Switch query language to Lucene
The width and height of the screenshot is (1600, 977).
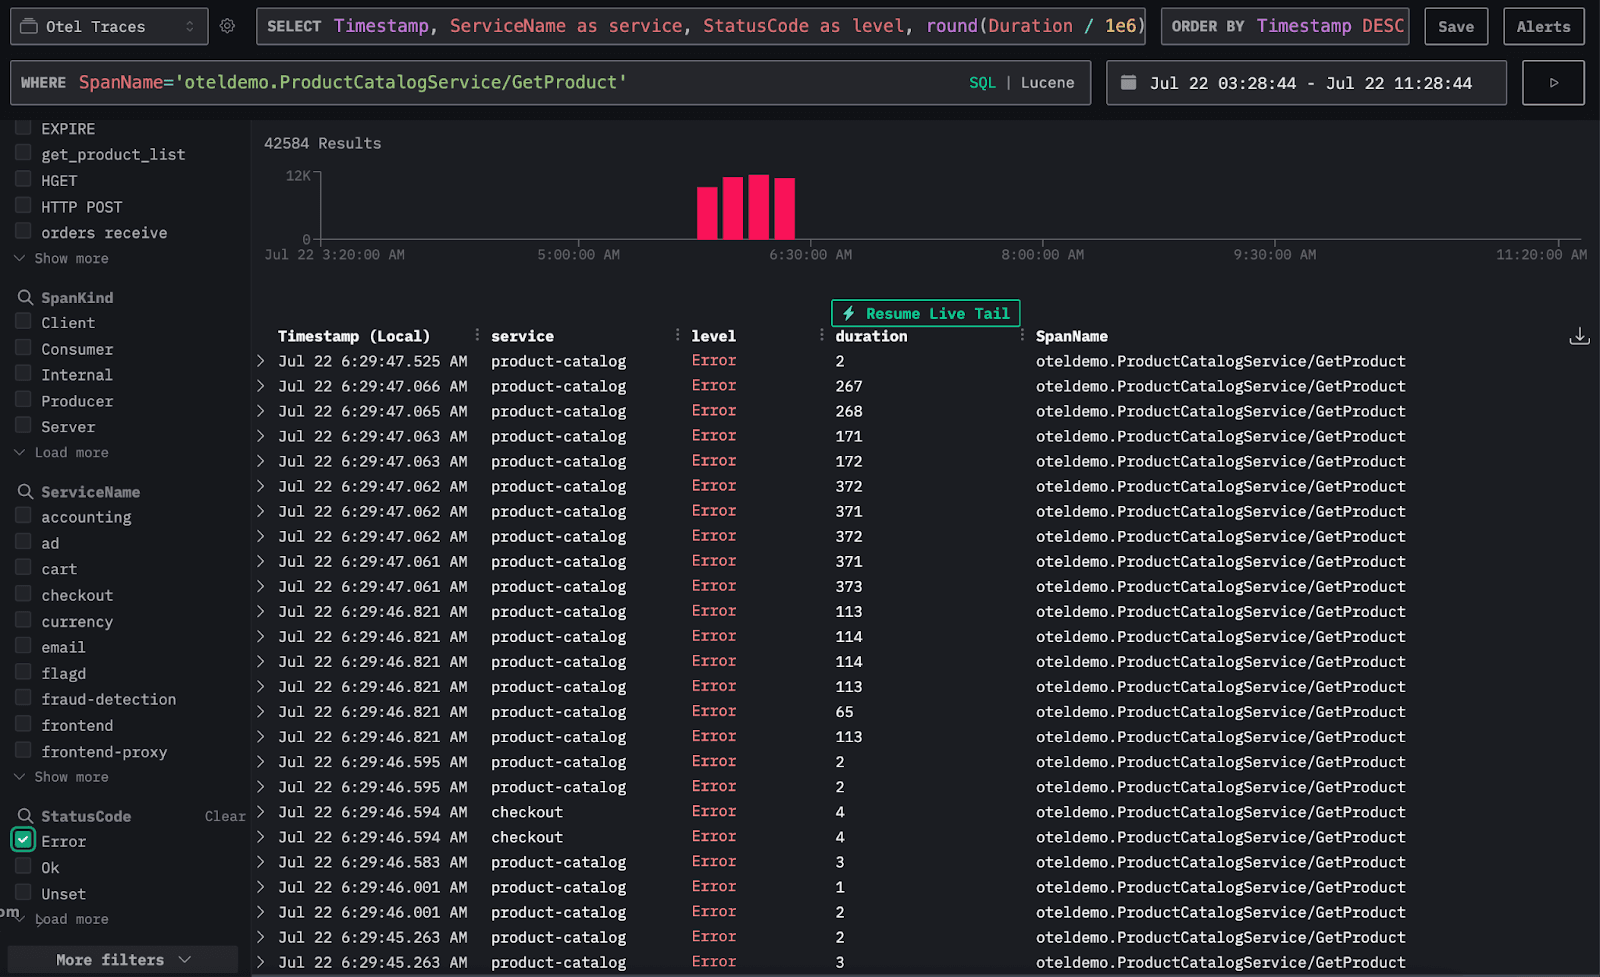pyautogui.click(x=1047, y=83)
